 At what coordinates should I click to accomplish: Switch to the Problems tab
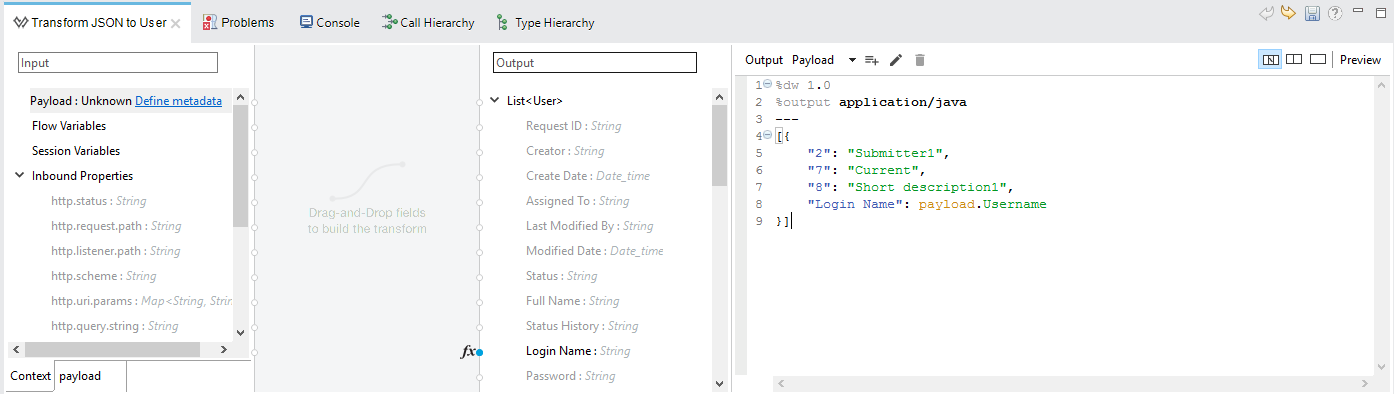click(238, 23)
